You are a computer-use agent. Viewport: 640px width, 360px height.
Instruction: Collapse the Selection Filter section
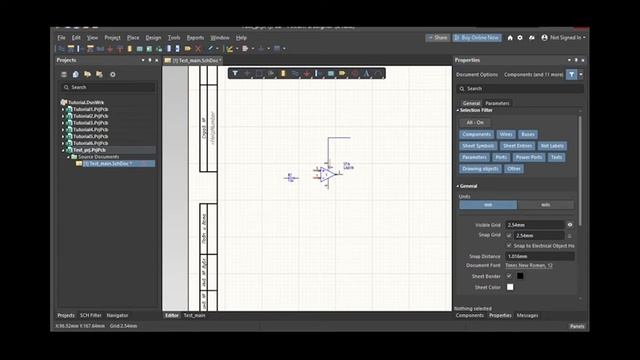[x=458, y=110]
